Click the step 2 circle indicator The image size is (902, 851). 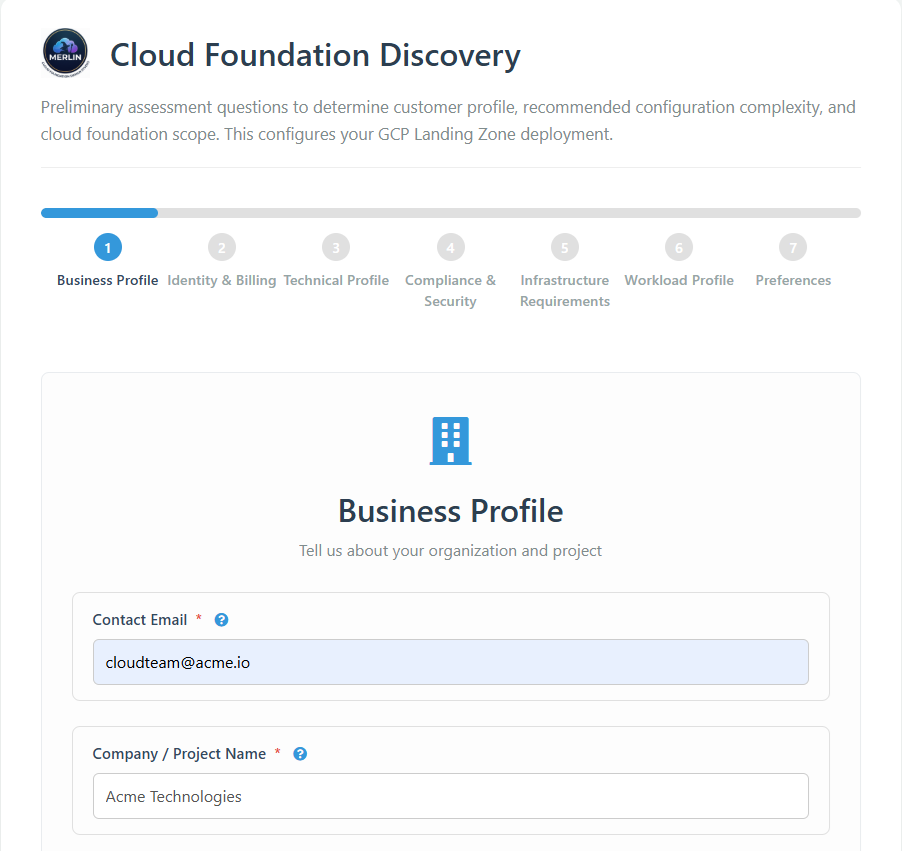[221, 246]
